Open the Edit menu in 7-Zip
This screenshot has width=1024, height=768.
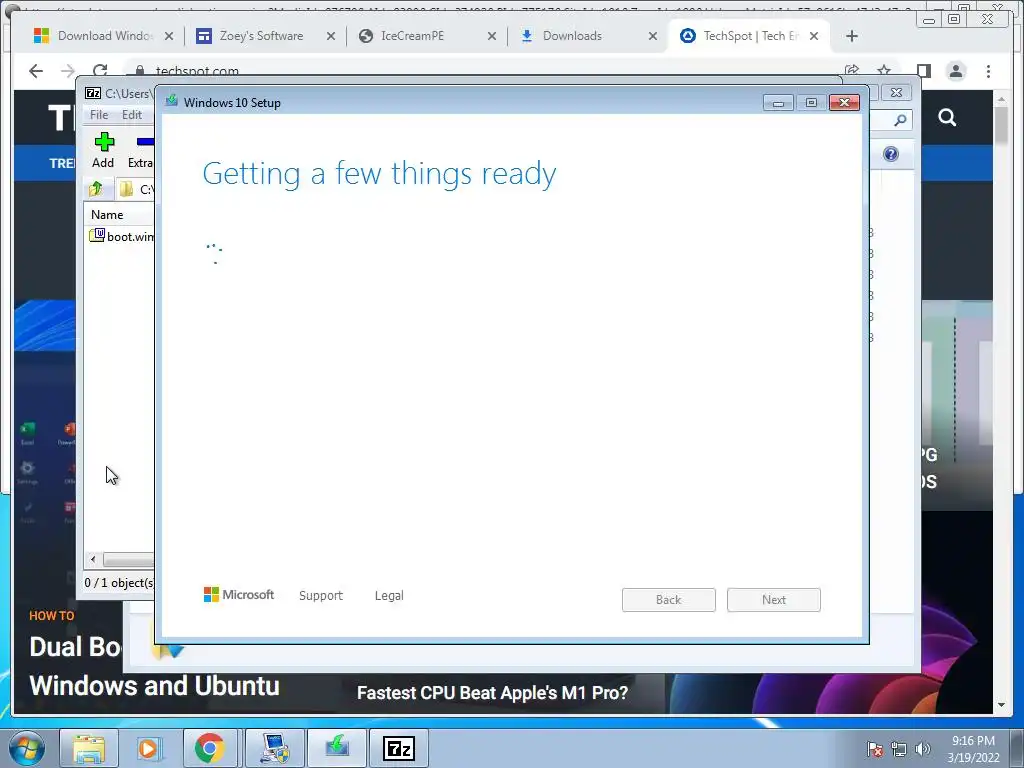132,115
